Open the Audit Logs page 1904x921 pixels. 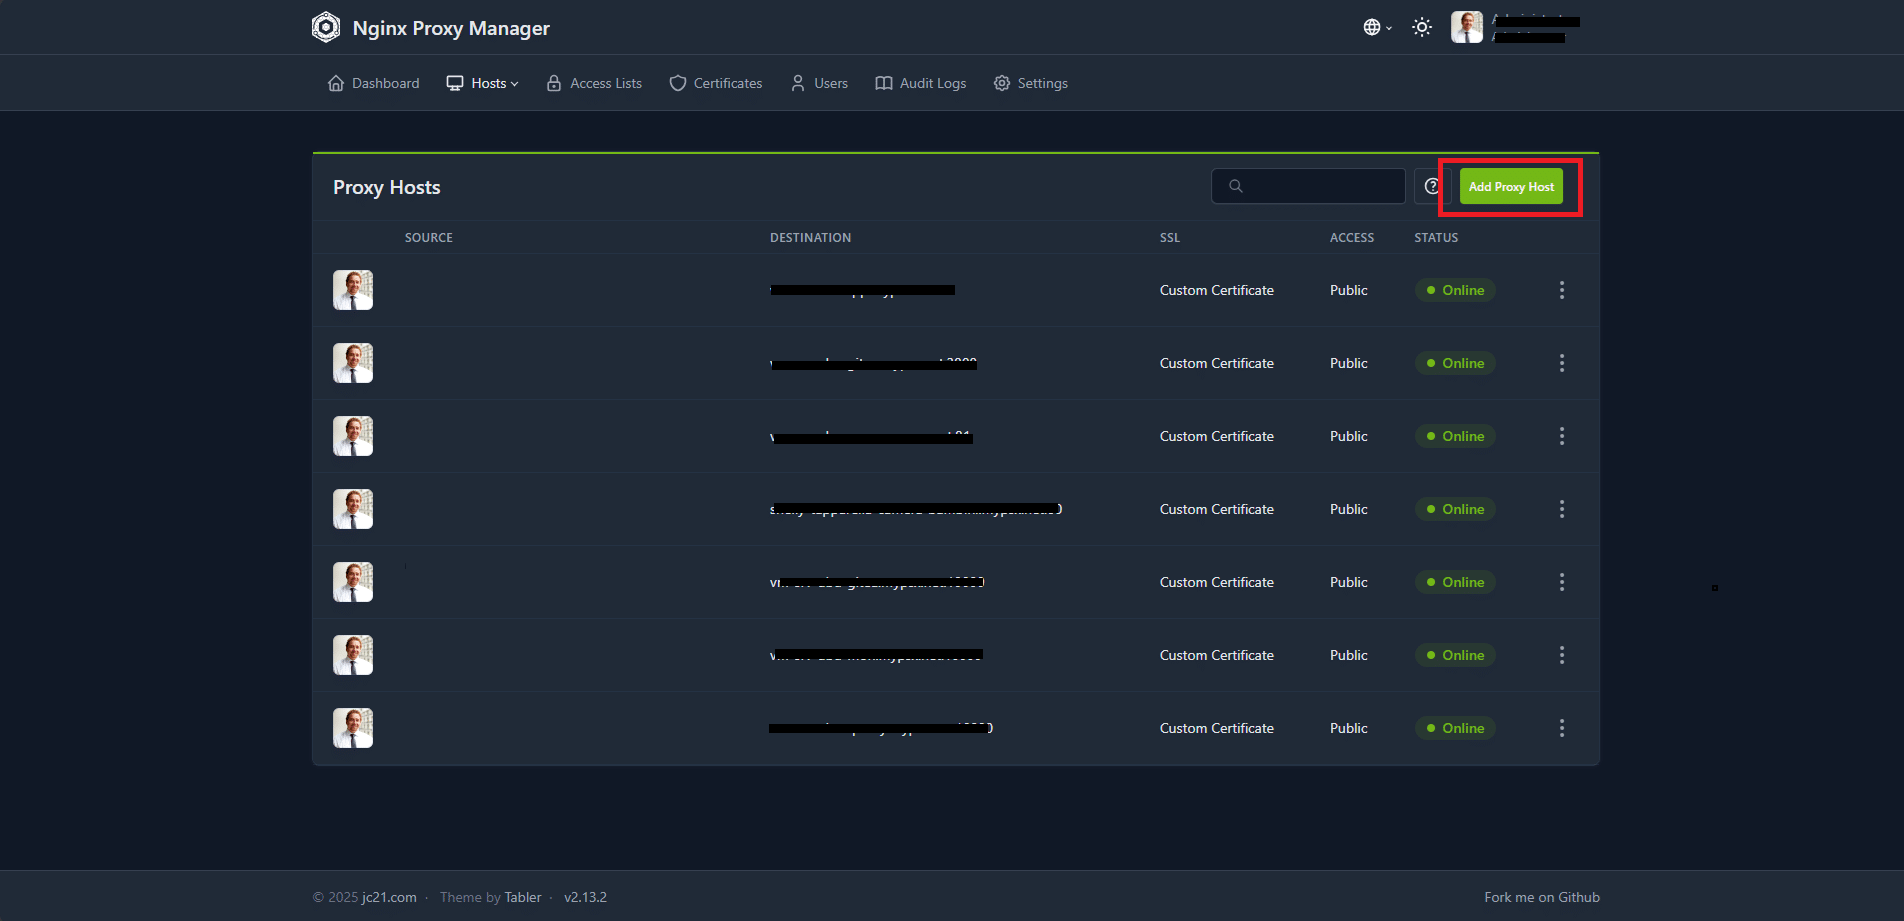921,83
